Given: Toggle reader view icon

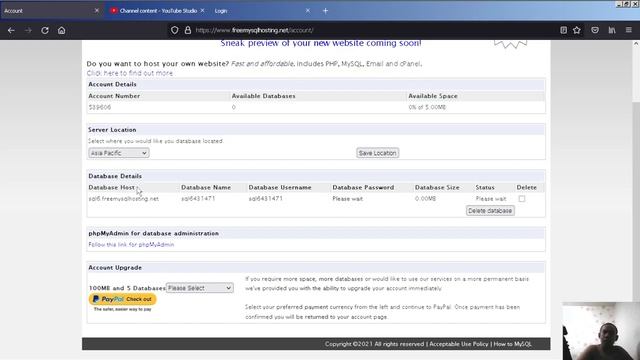Looking at the screenshot, I should (x=563, y=30).
